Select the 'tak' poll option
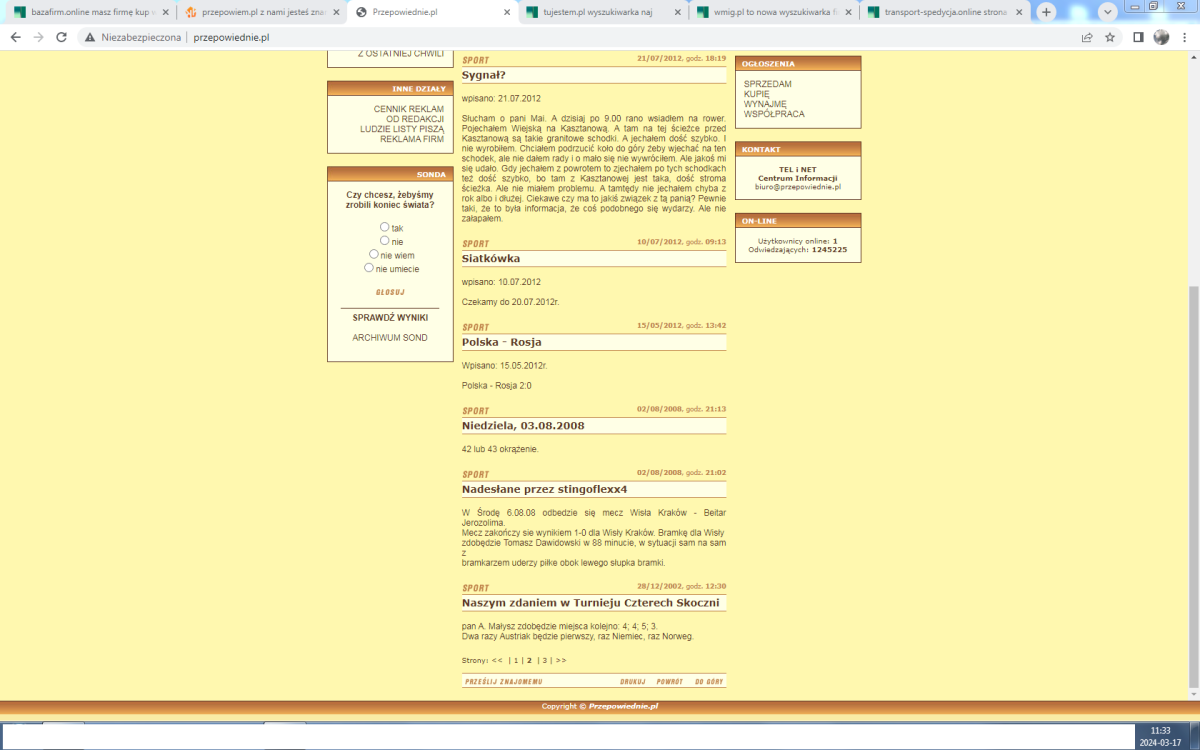1200x750 pixels. coord(385,227)
